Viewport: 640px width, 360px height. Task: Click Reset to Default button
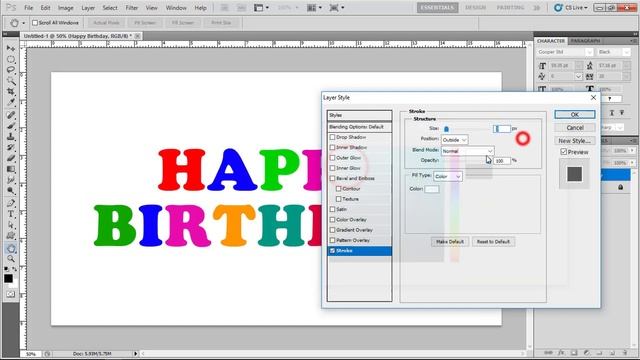[x=493, y=242]
